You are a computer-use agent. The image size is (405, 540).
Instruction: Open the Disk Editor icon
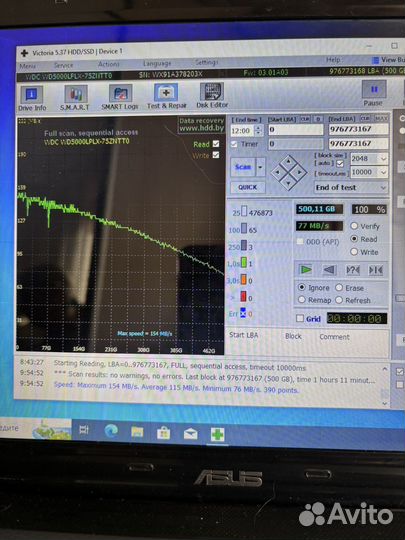pyautogui.click(x=212, y=96)
